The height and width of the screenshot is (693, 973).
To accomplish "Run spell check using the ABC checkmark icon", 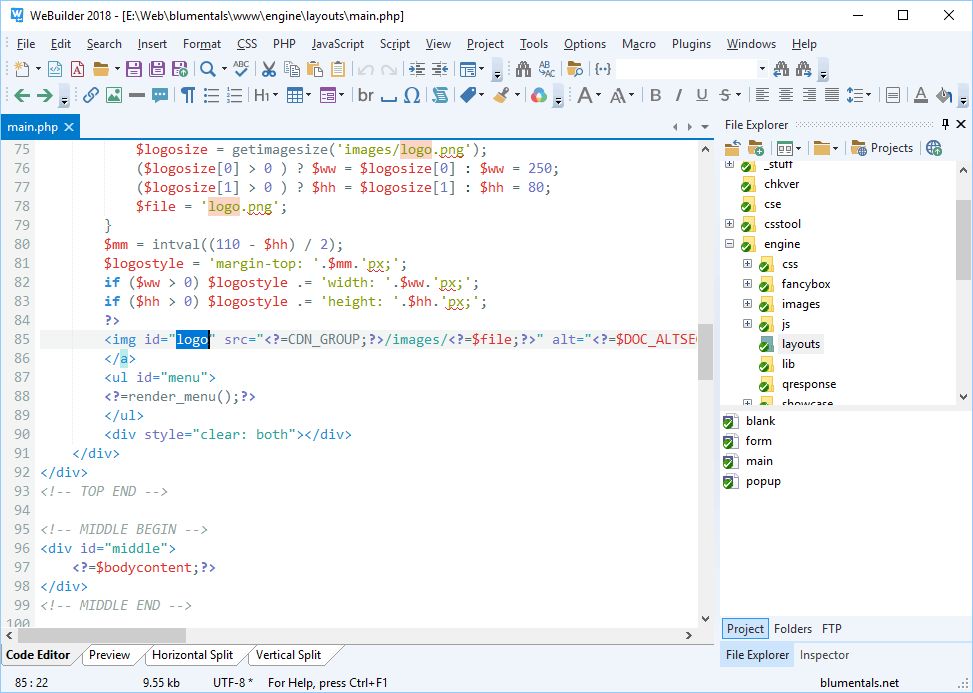I will click(241, 69).
